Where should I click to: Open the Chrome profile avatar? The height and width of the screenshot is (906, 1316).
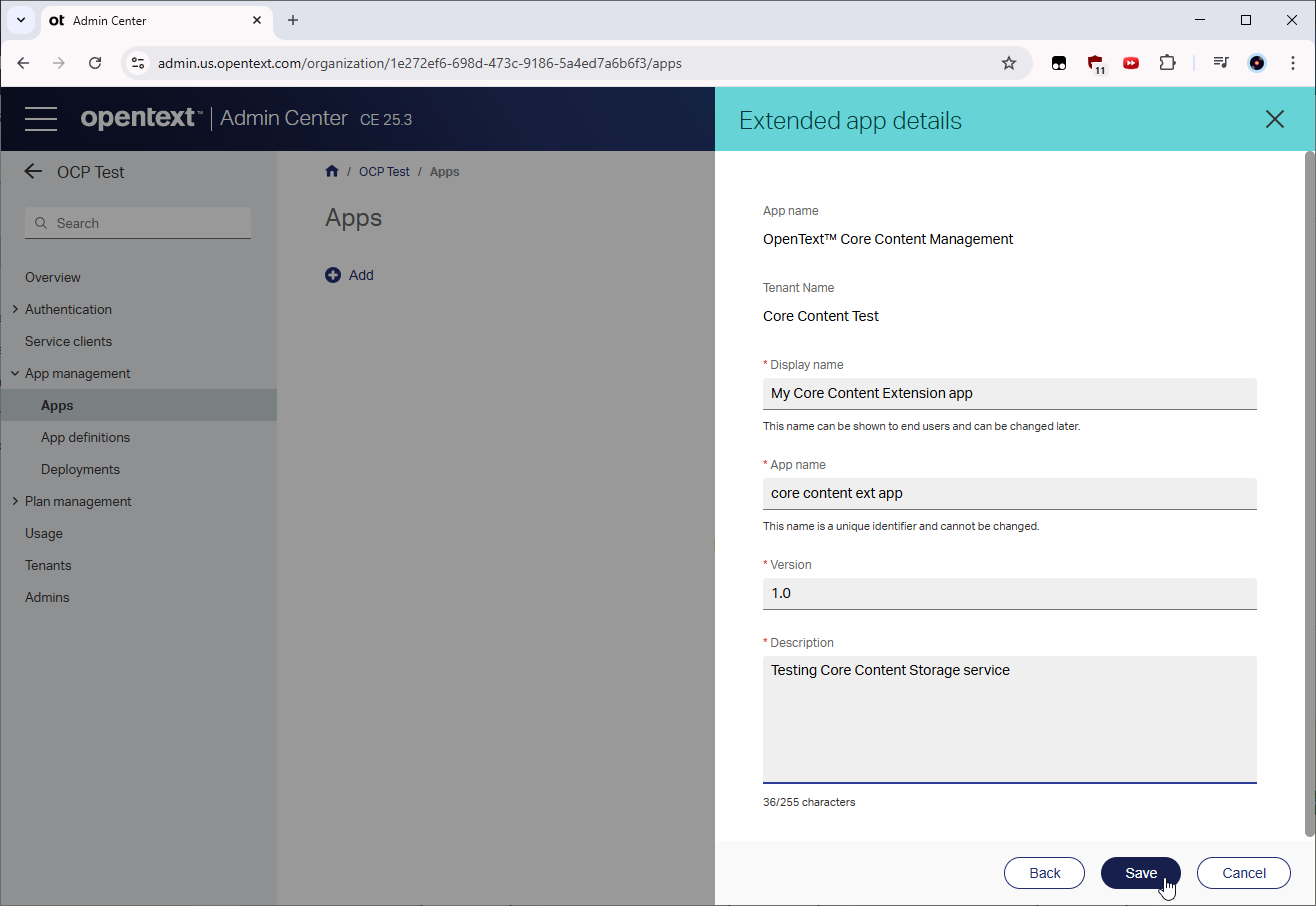(1257, 63)
